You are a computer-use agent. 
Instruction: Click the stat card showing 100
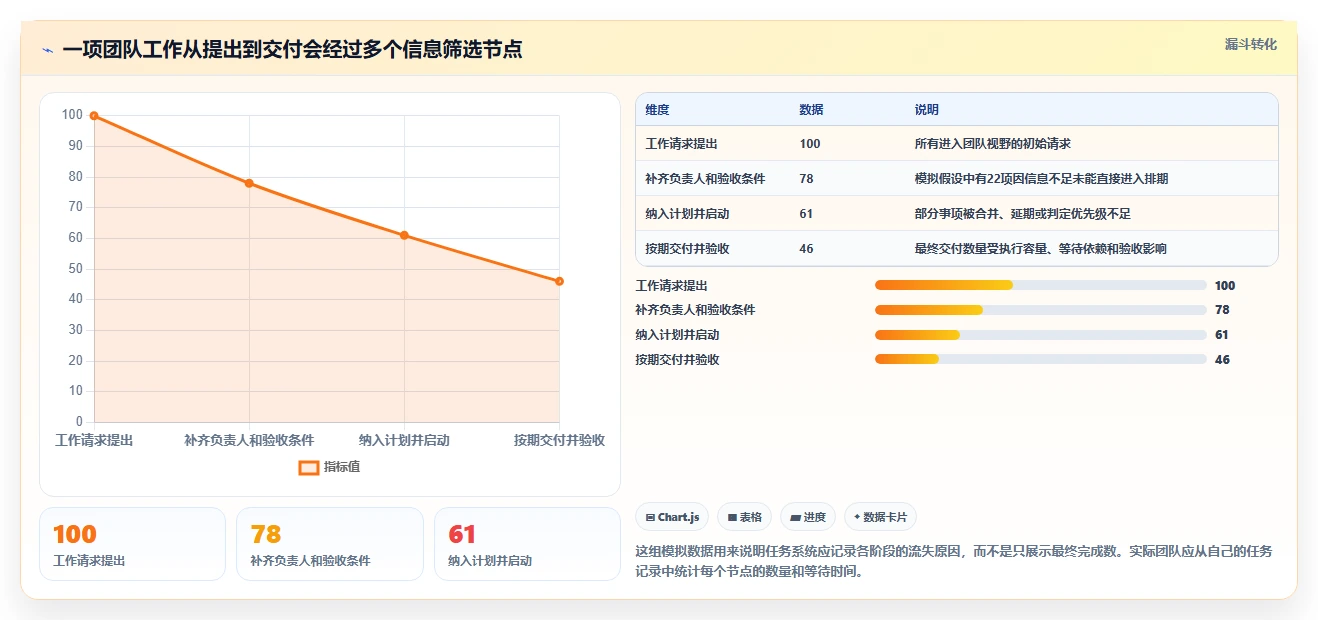[x=132, y=544]
